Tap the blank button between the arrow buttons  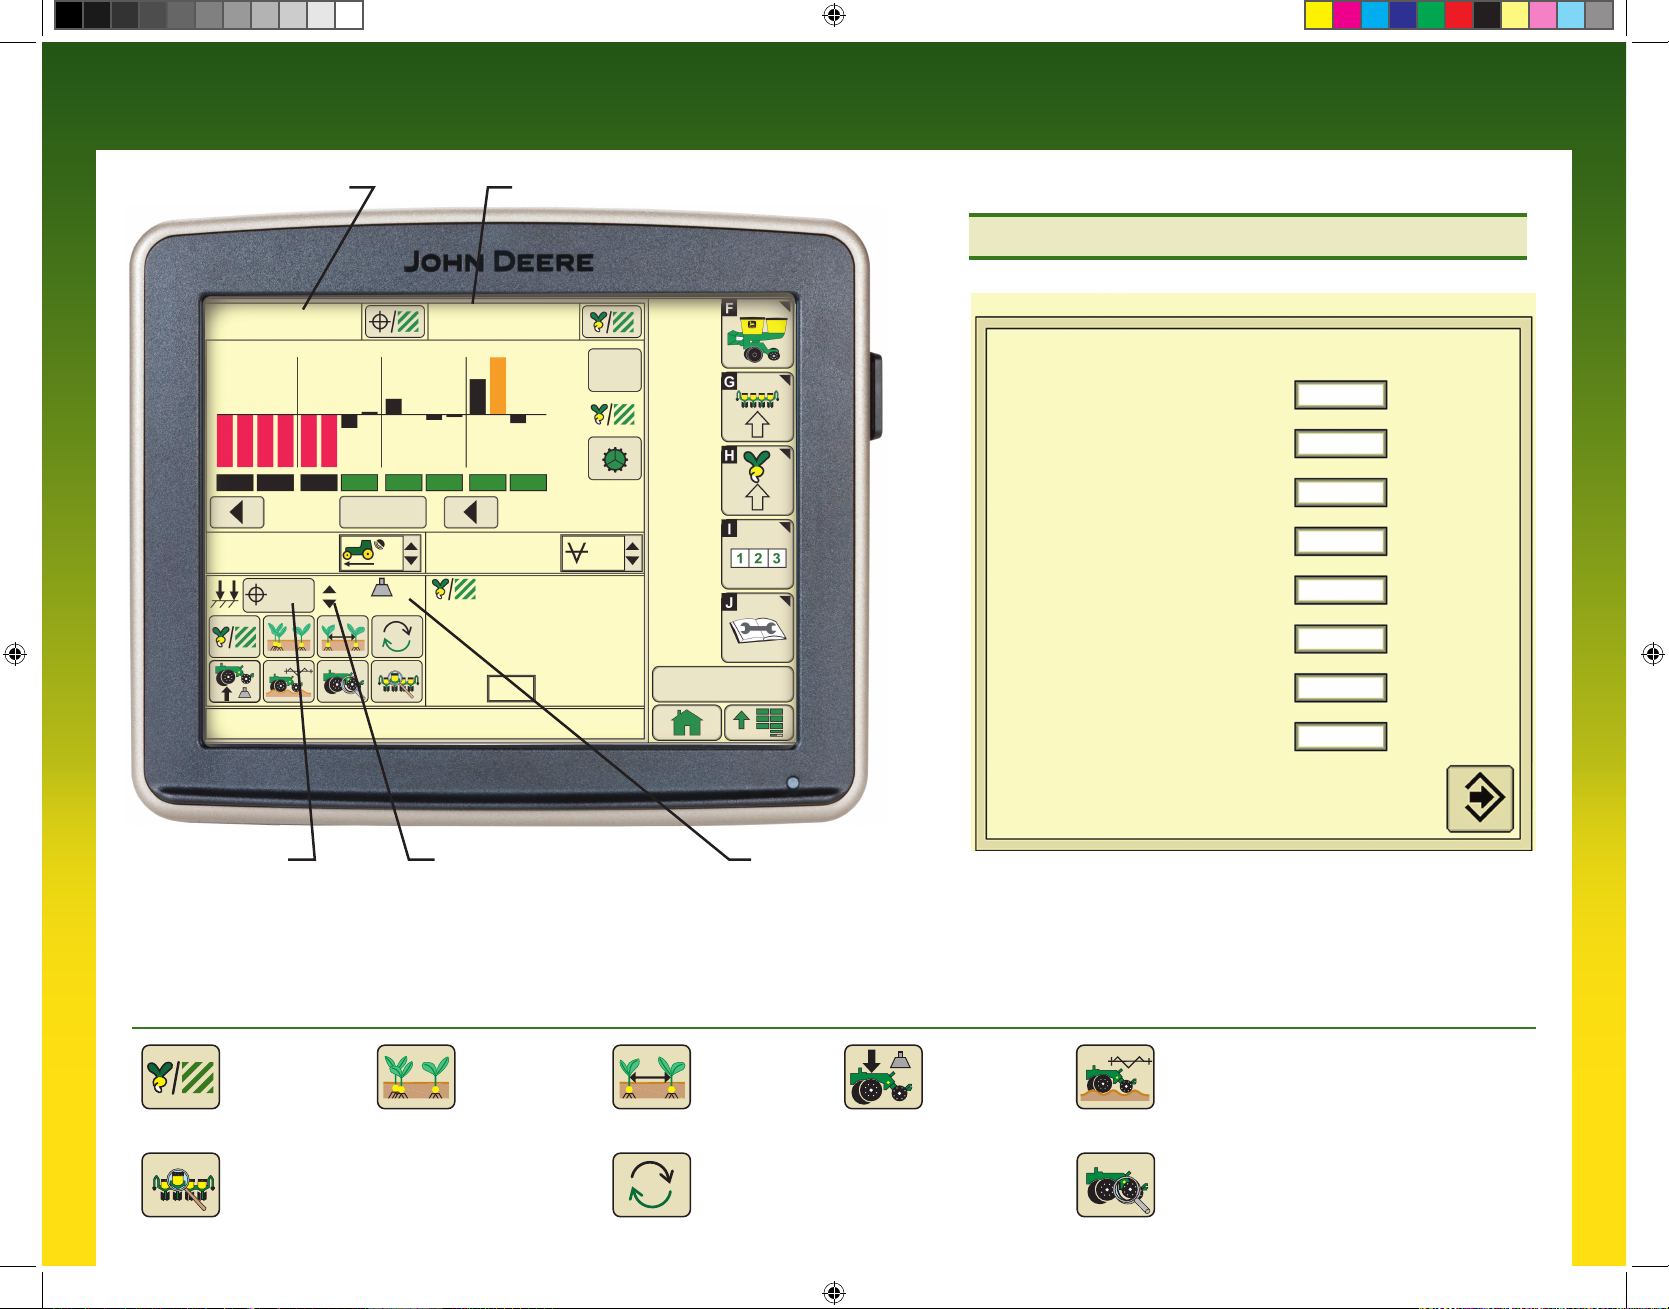[x=383, y=512]
